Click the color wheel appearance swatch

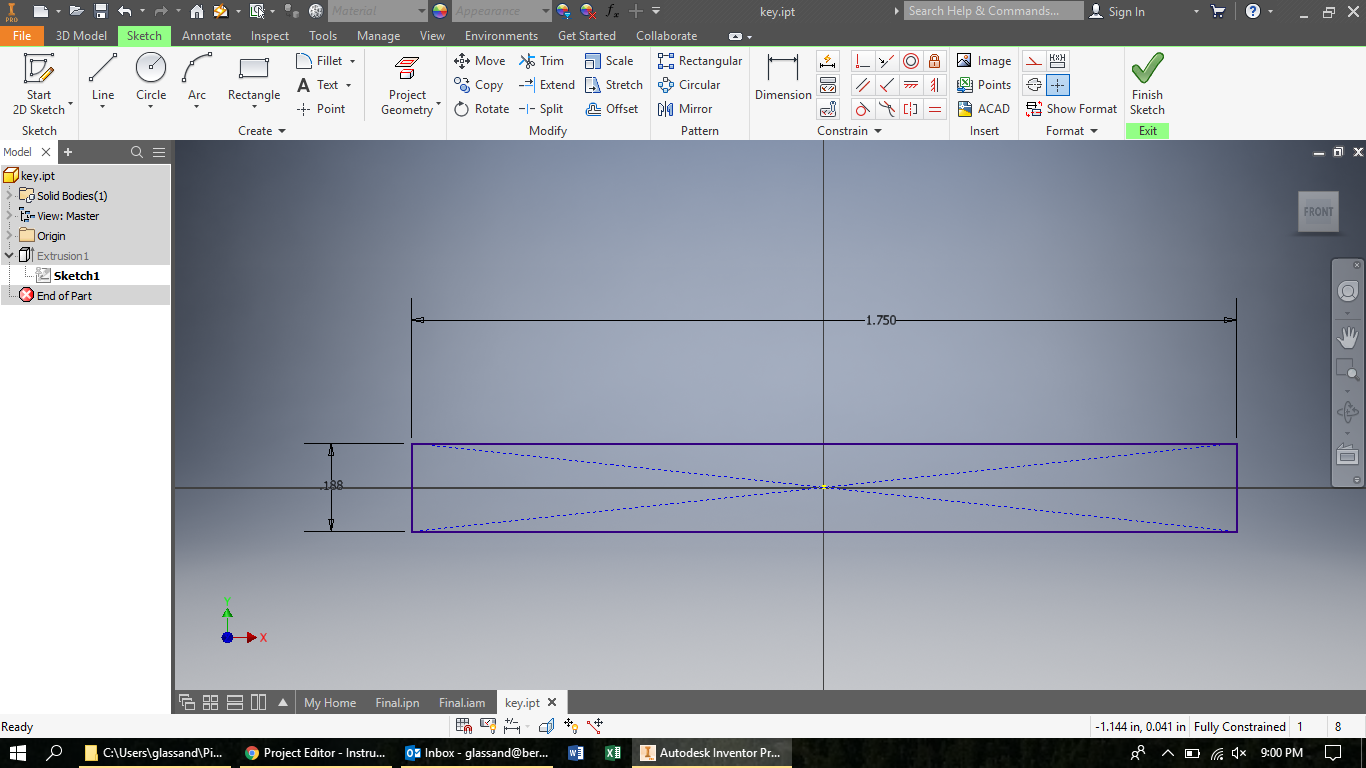coord(440,11)
